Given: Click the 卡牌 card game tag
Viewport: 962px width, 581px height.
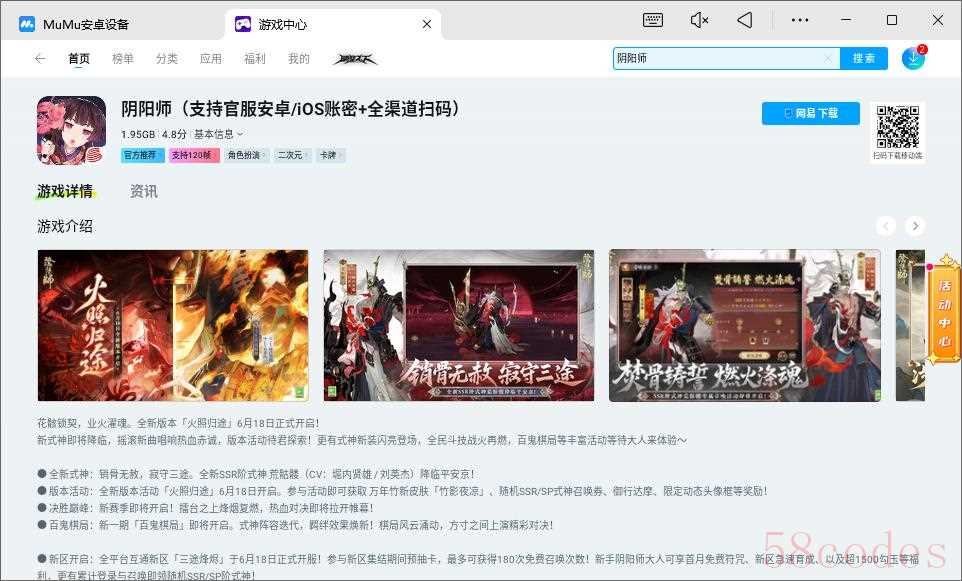Looking at the screenshot, I should coord(331,155).
